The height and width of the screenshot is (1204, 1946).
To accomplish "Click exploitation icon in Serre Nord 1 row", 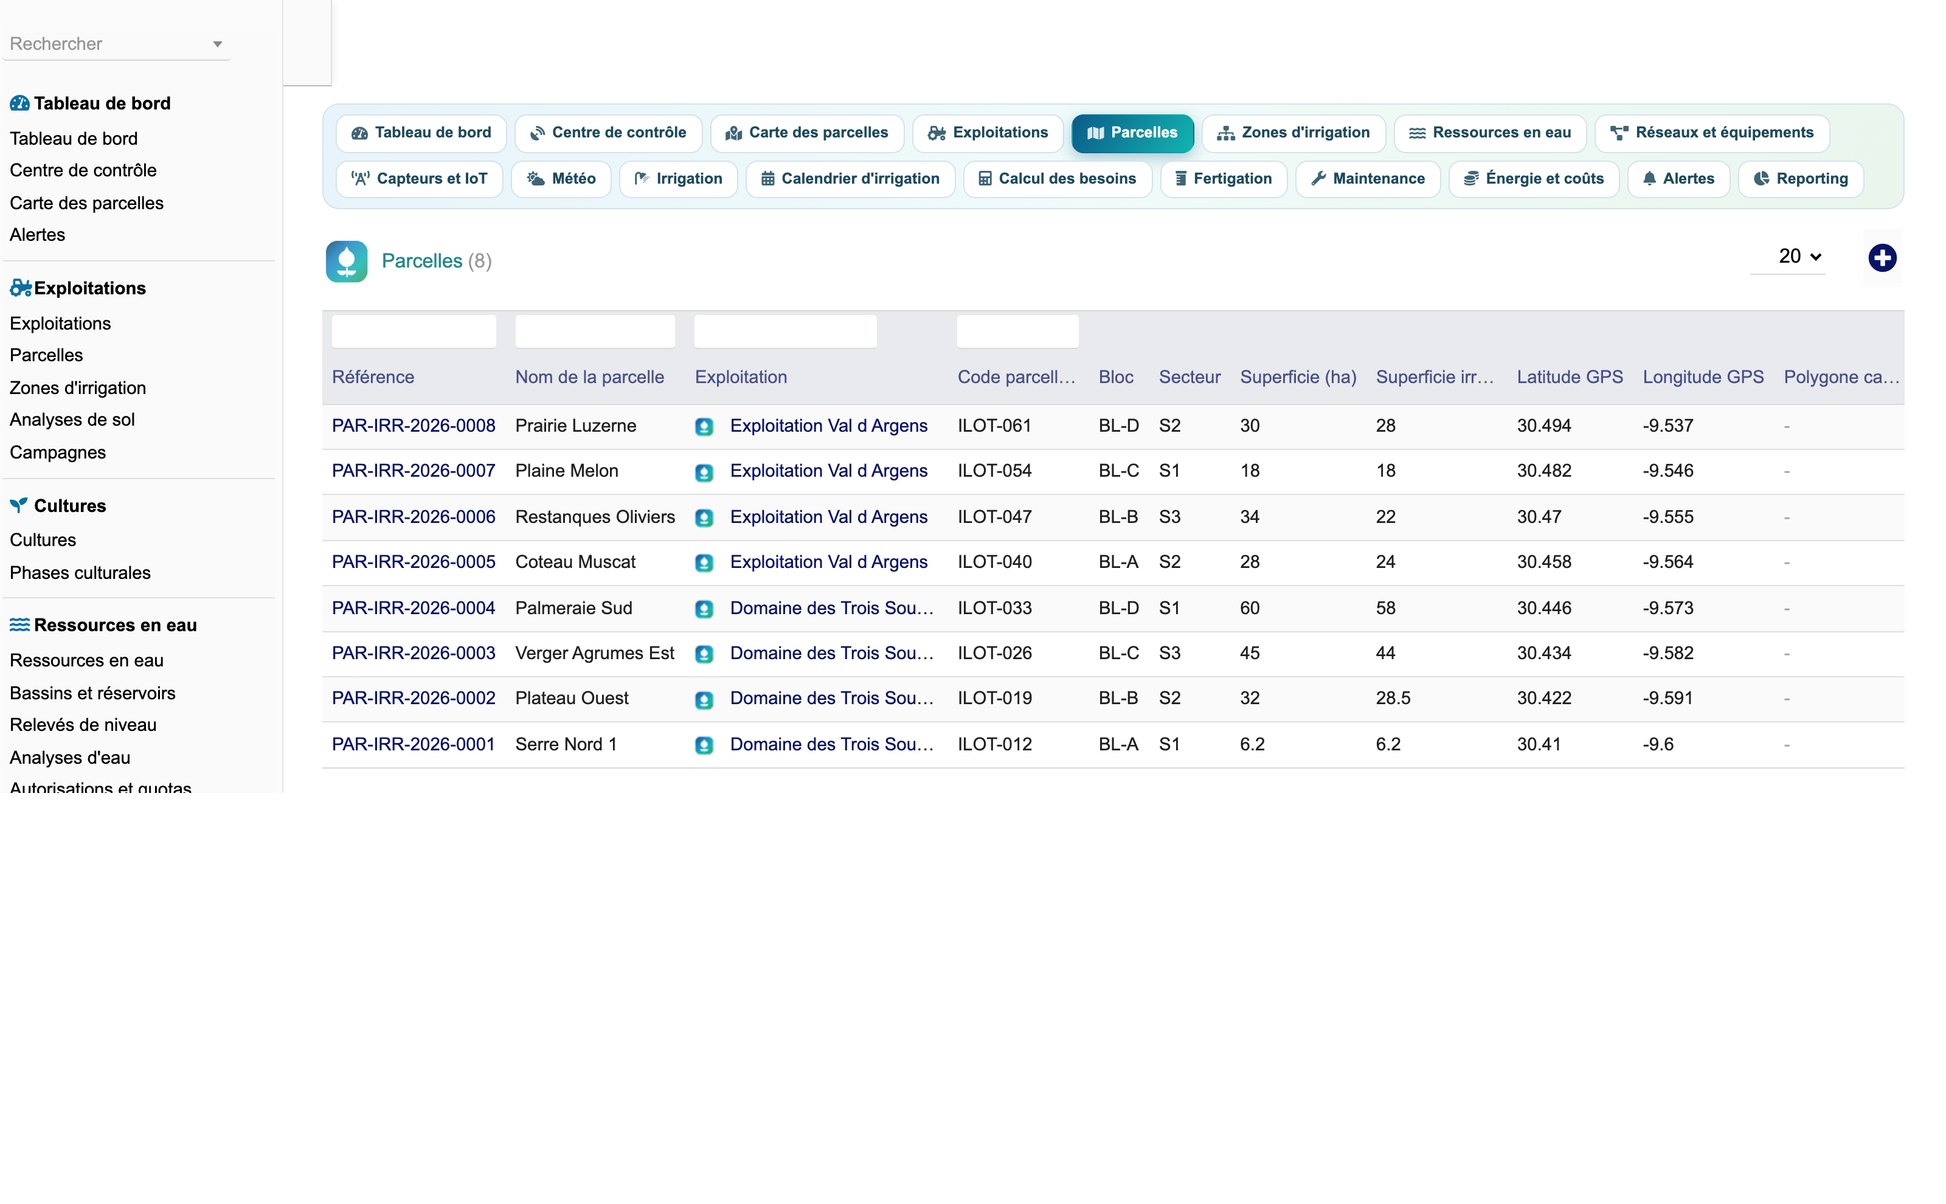I will pyautogui.click(x=704, y=745).
